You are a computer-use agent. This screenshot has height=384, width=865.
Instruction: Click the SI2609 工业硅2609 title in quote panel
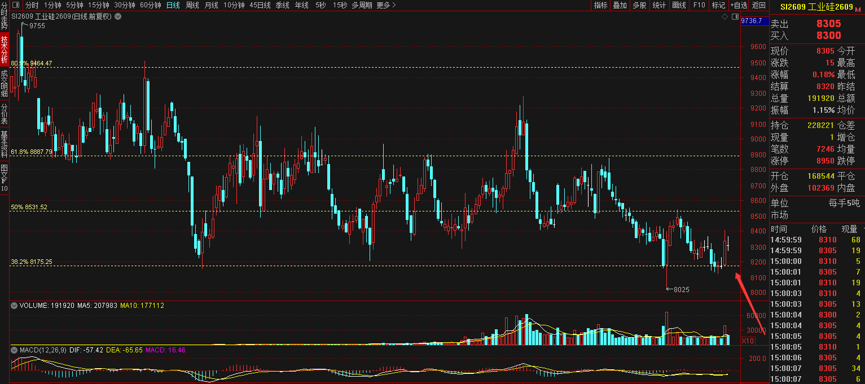click(x=816, y=7)
